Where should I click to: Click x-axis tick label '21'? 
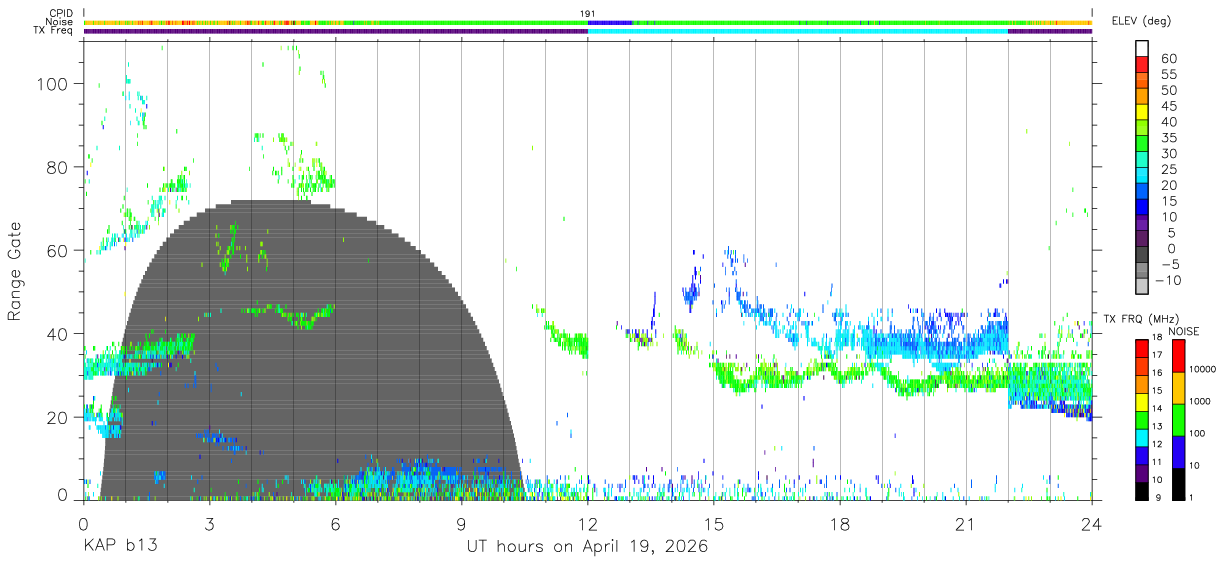click(x=966, y=524)
